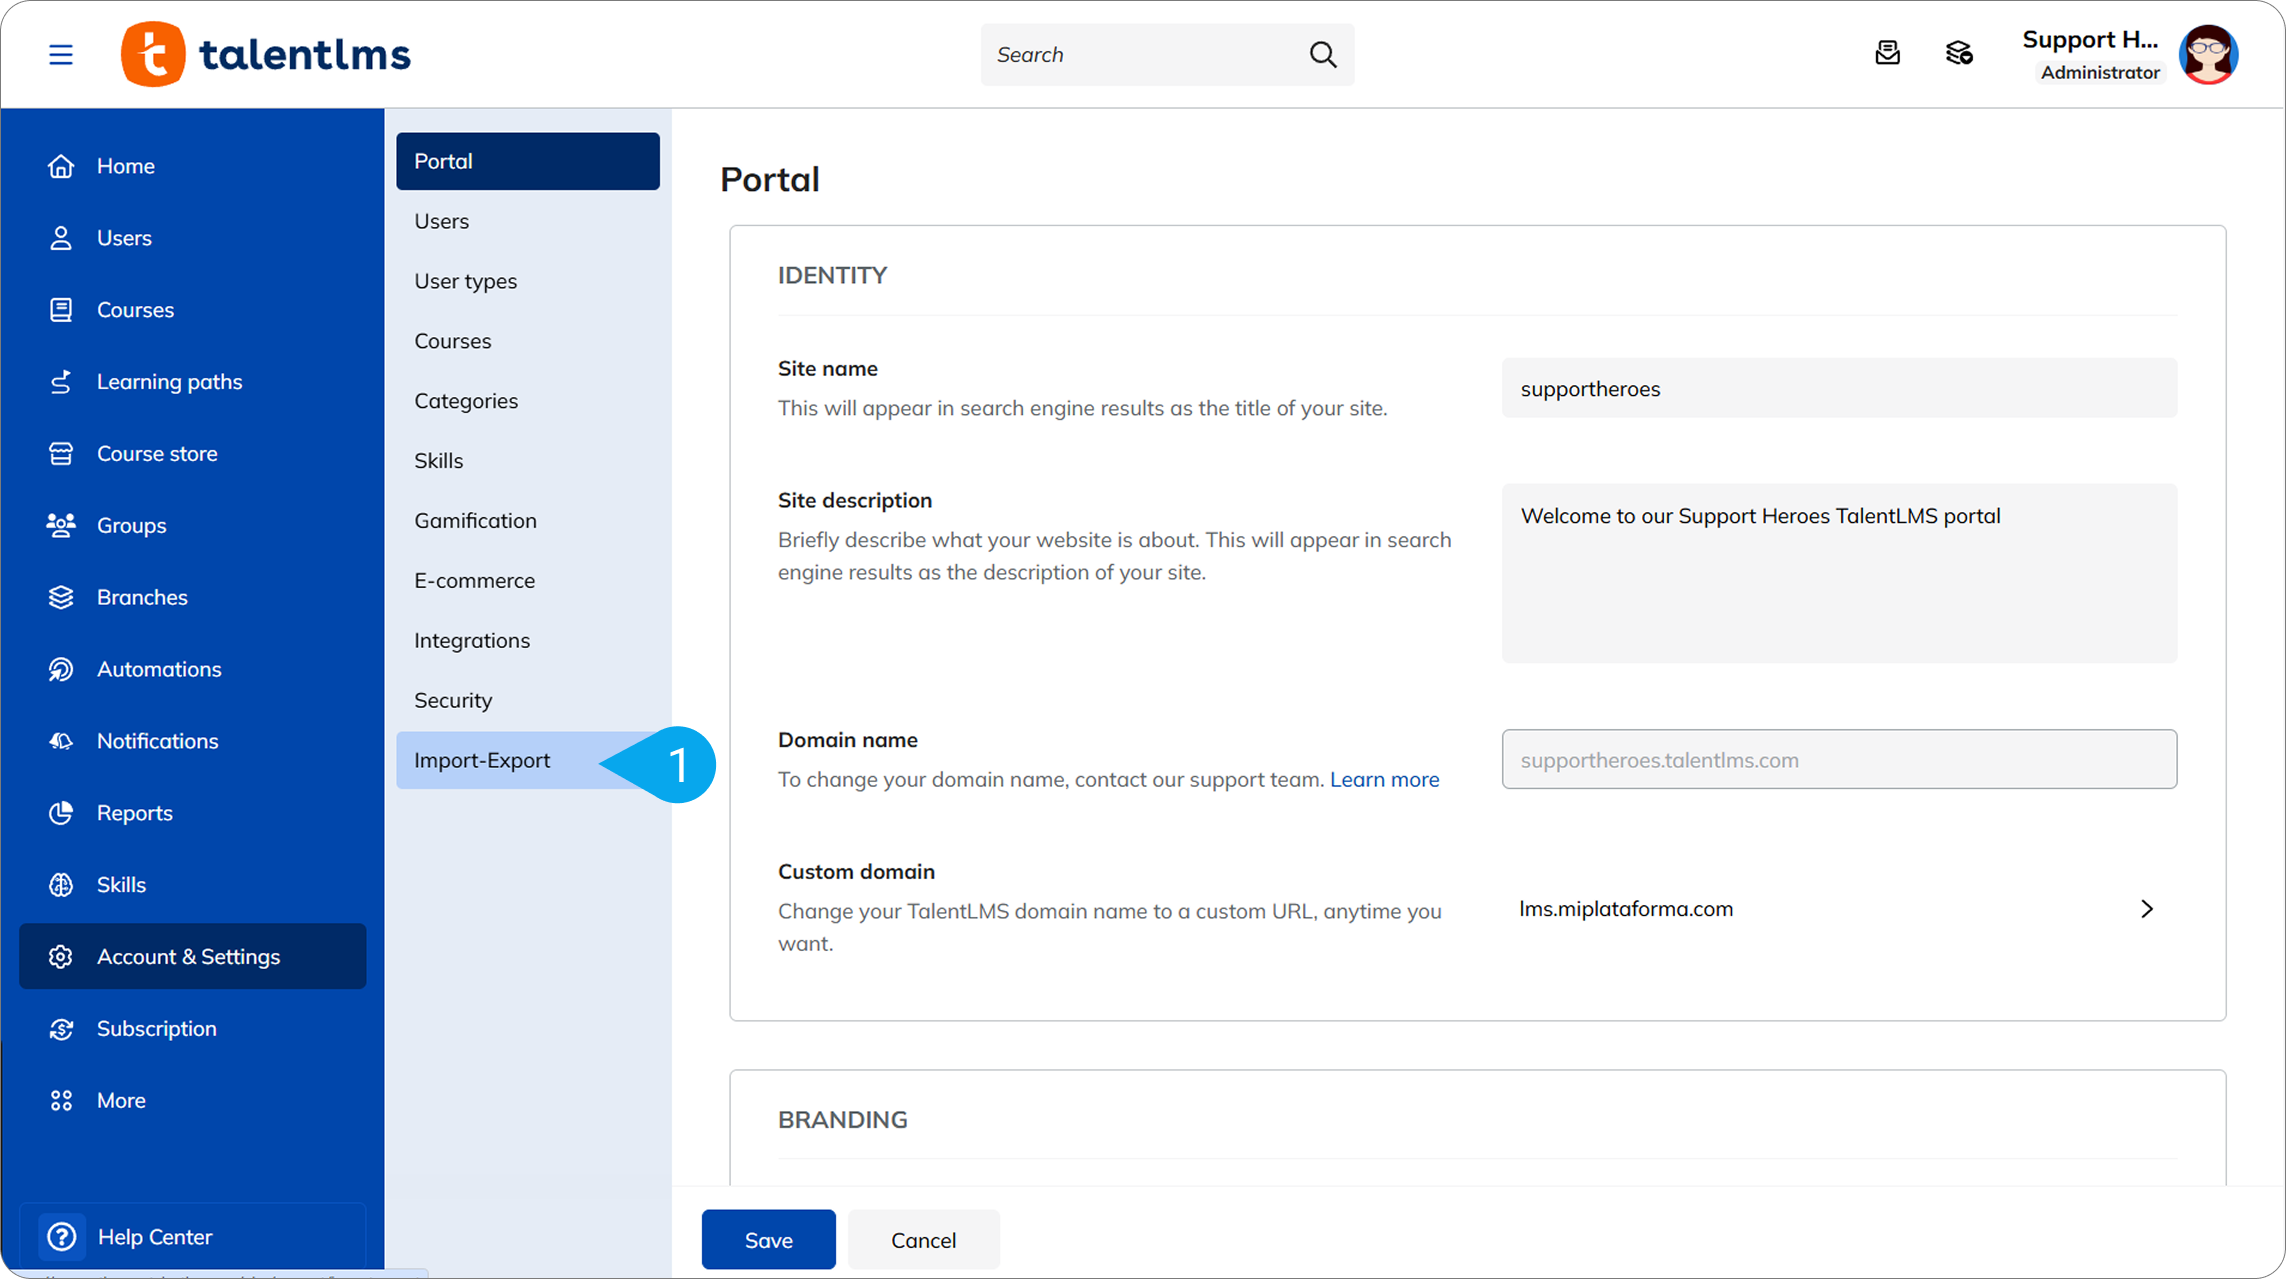Image resolution: width=2286 pixels, height=1279 pixels.
Task: Open the messages inbox icon
Action: click(x=1887, y=53)
